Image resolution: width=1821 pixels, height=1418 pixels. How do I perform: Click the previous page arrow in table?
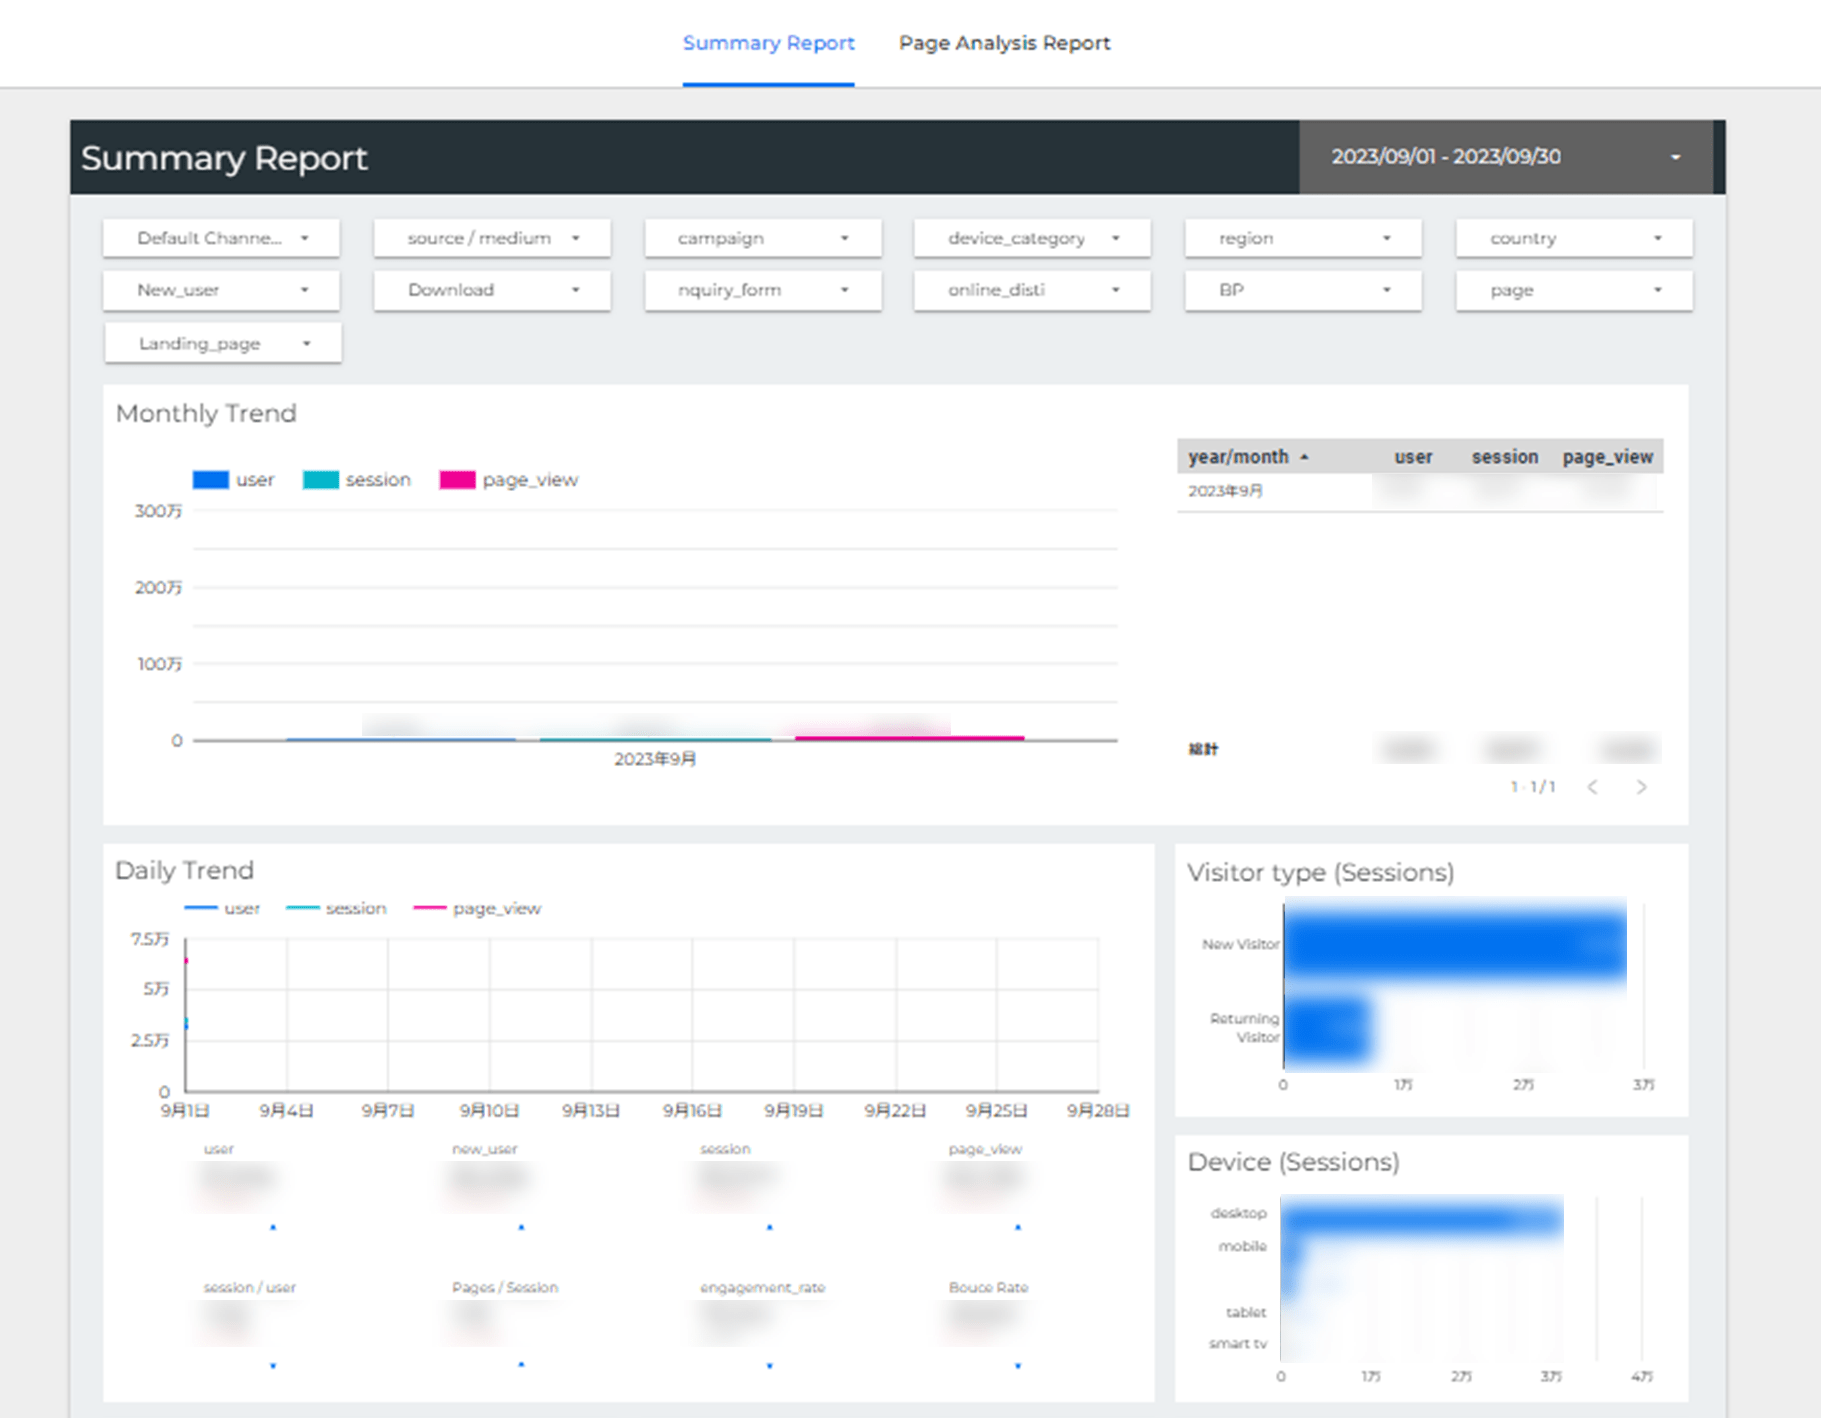[x=1592, y=787]
